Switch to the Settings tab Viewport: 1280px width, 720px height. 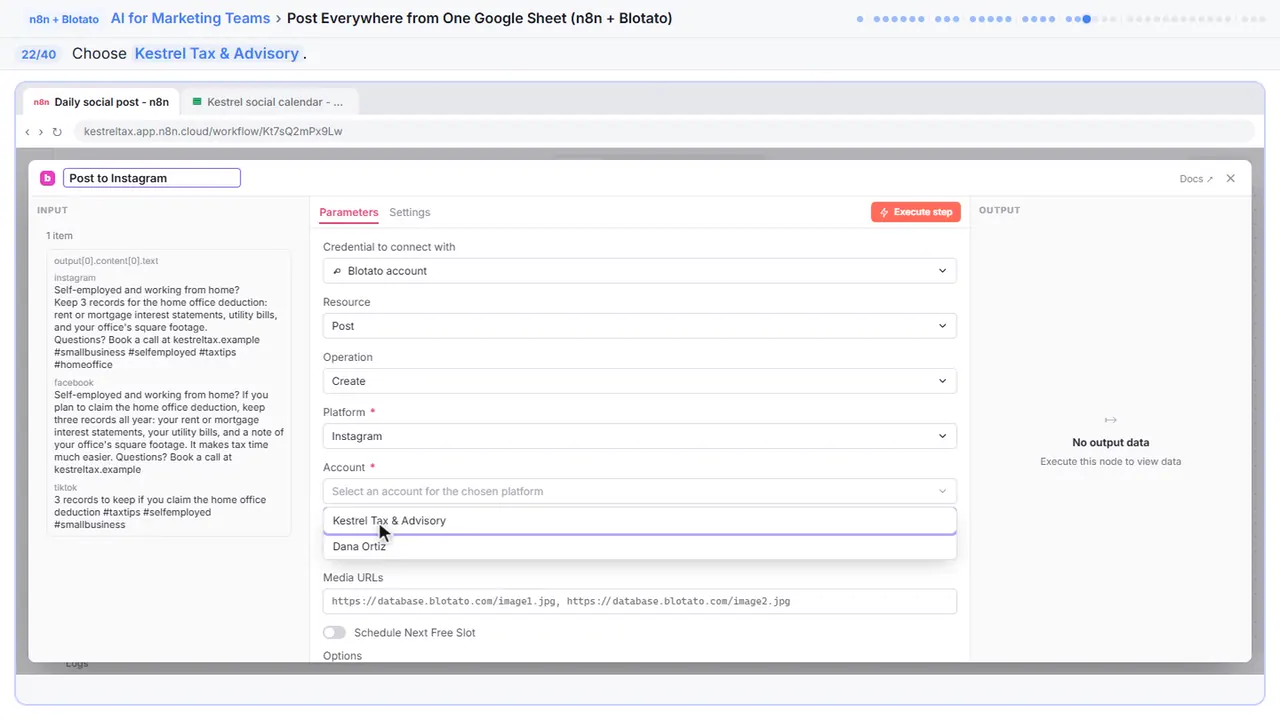point(410,212)
